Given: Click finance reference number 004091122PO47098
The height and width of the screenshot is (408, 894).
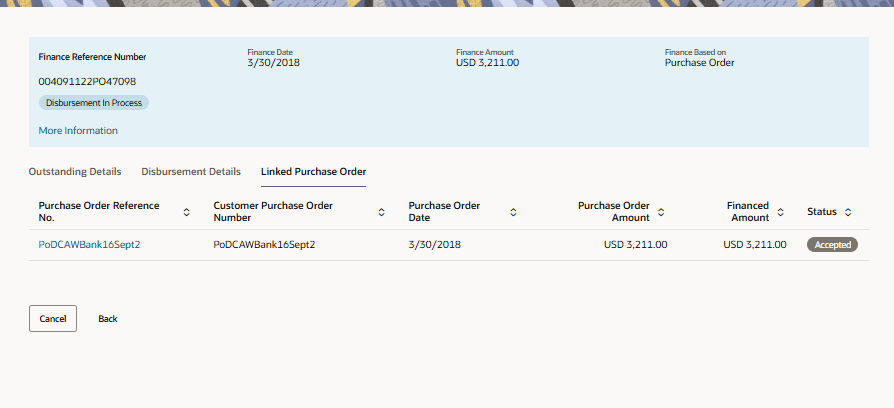Looking at the screenshot, I should 87,81.
